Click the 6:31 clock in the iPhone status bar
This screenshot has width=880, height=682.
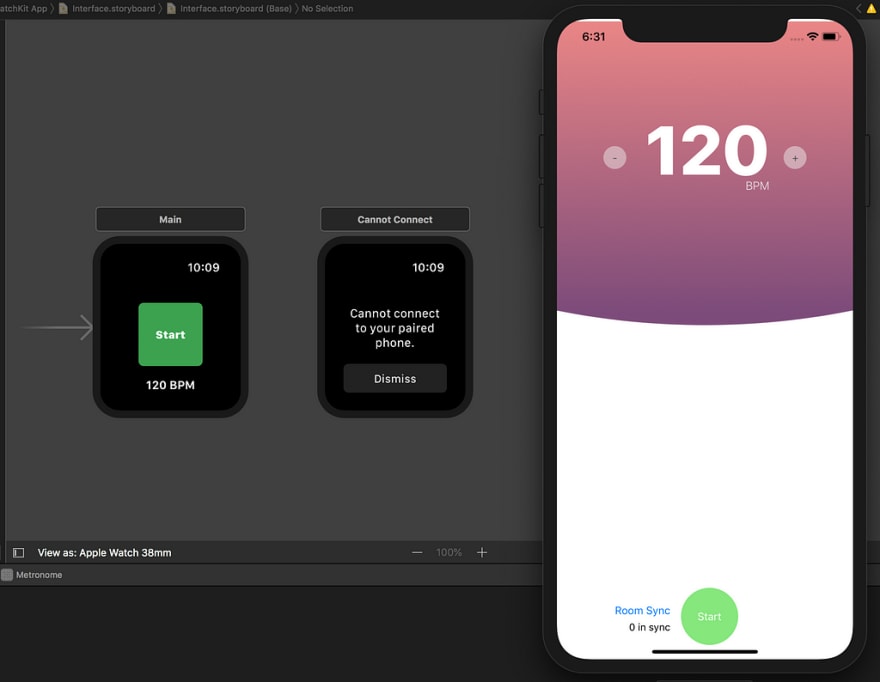pyautogui.click(x=594, y=36)
